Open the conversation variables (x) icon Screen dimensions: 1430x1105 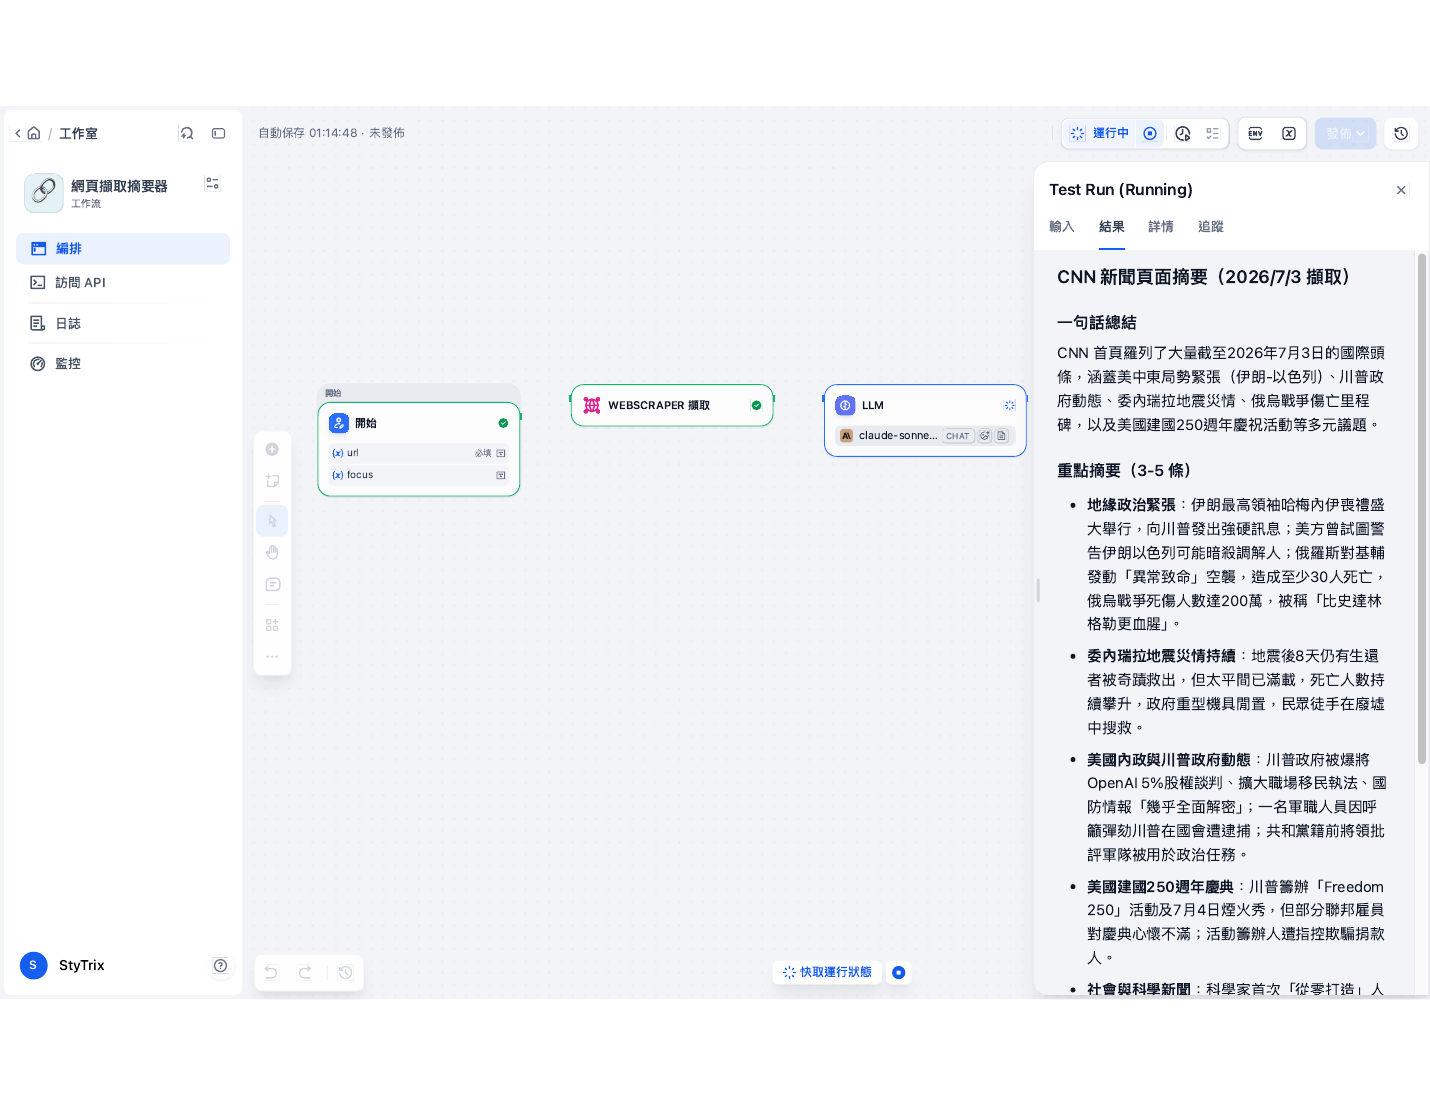[x=1289, y=133]
